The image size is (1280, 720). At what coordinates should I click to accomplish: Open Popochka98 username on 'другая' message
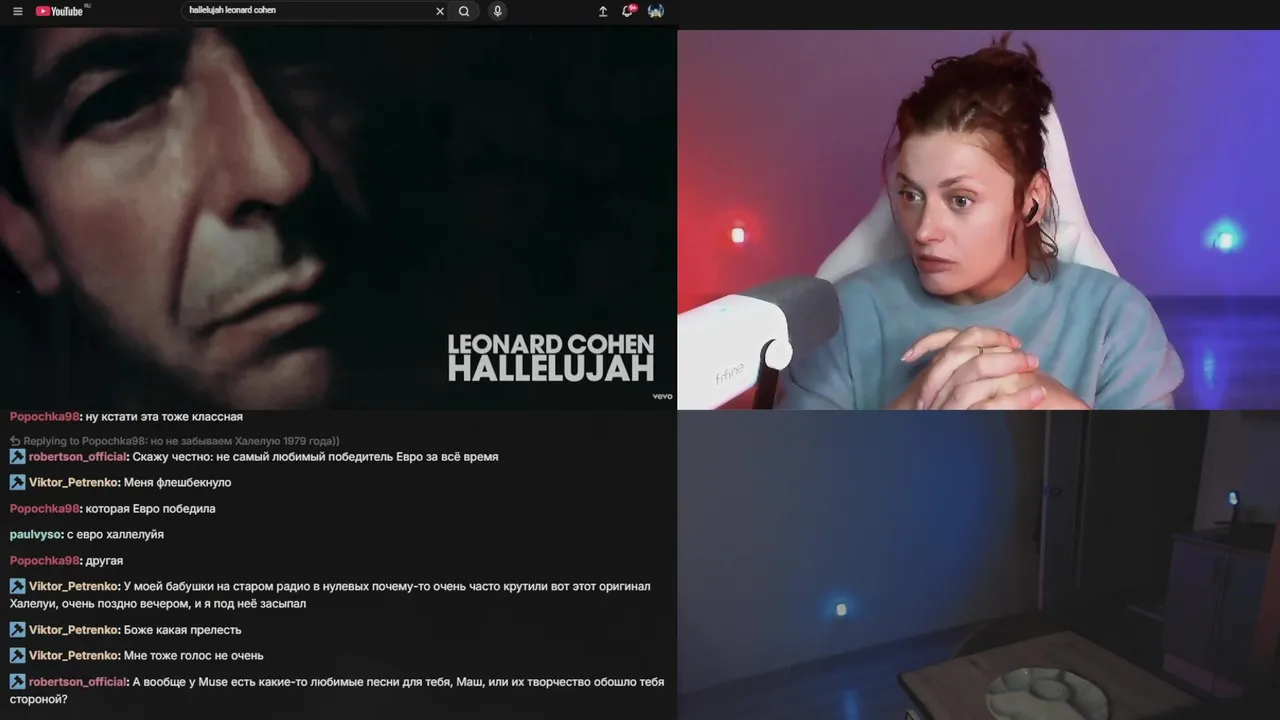click(44, 561)
